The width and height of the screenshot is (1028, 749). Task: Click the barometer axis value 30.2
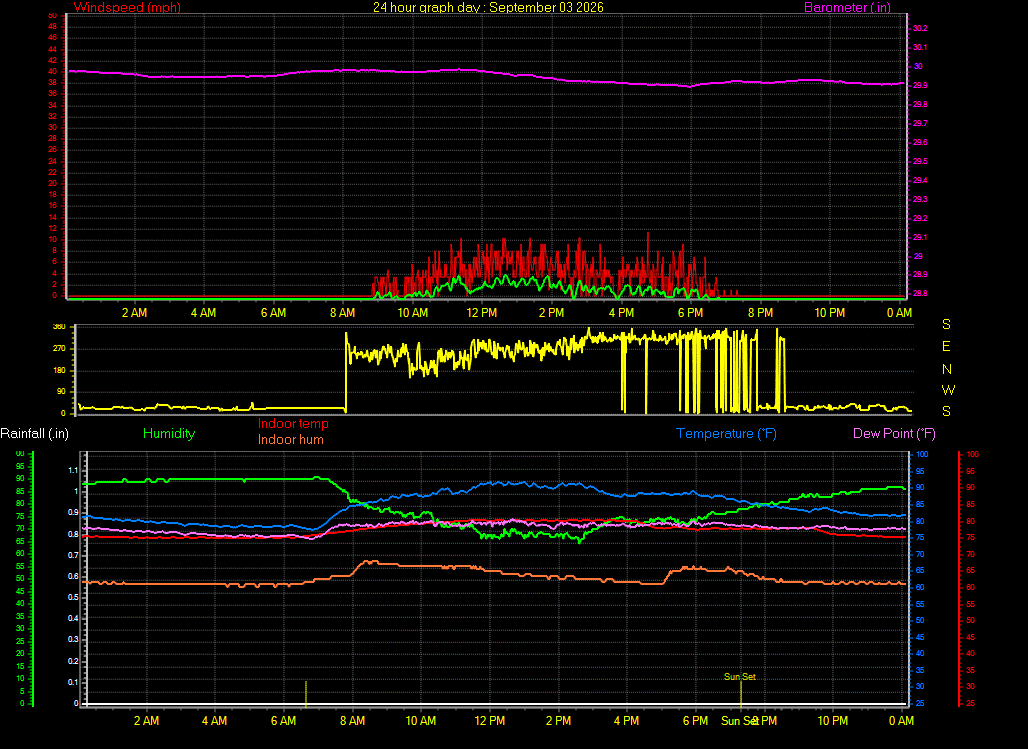click(x=920, y=28)
